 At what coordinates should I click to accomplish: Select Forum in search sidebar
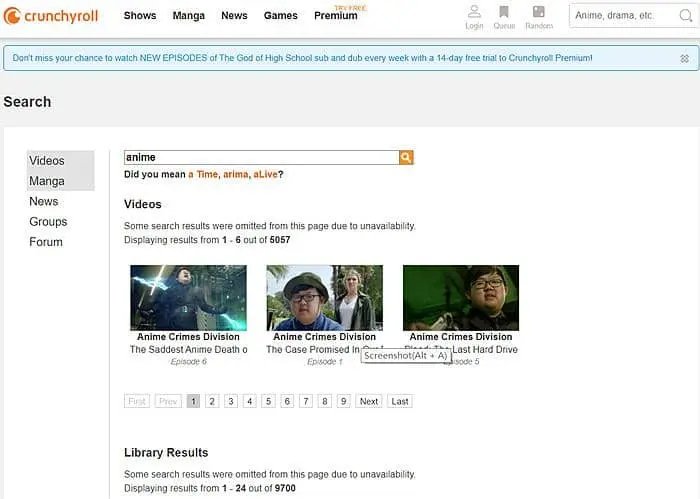coord(46,242)
